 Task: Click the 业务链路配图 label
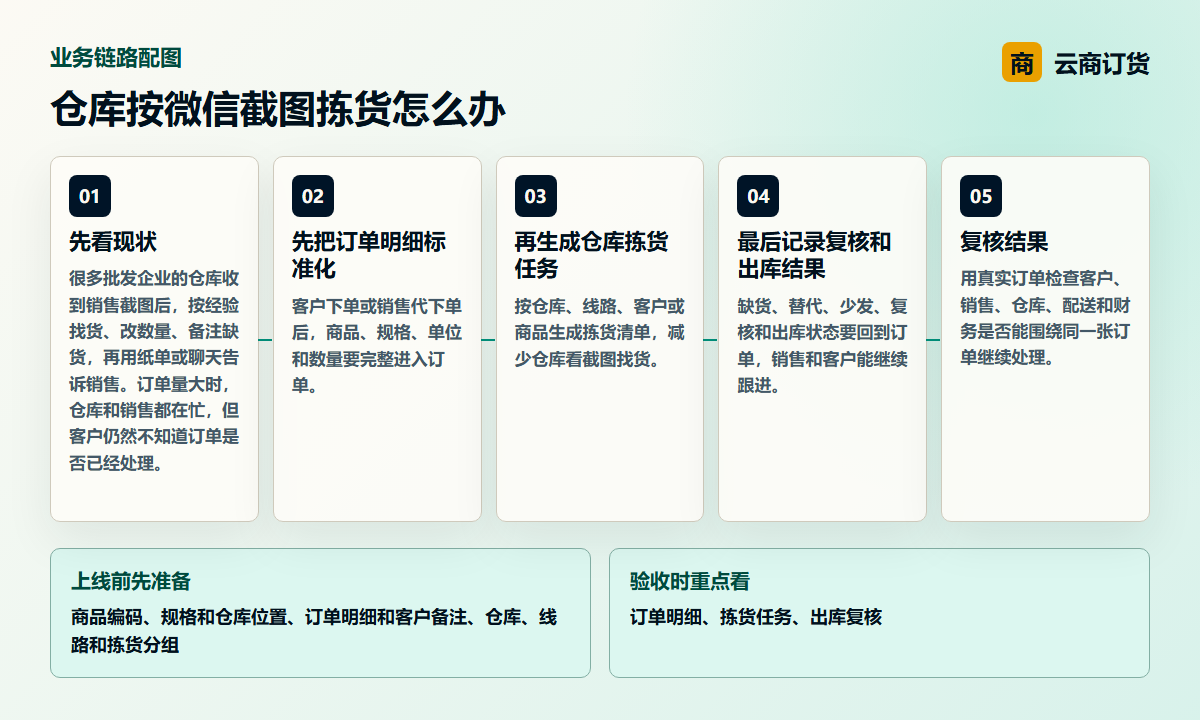click(116, 58)
